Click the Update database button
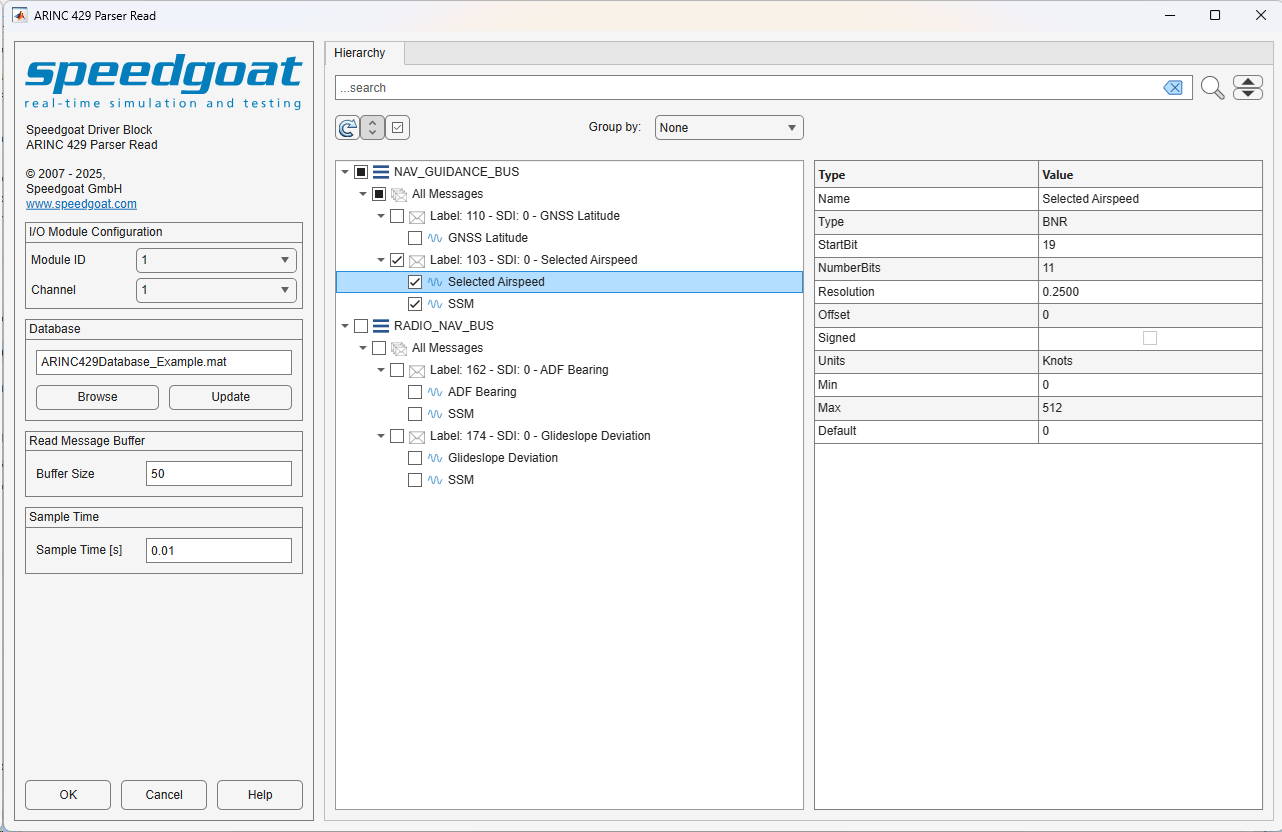The image size is (1282, 832). tap(230, 397)
